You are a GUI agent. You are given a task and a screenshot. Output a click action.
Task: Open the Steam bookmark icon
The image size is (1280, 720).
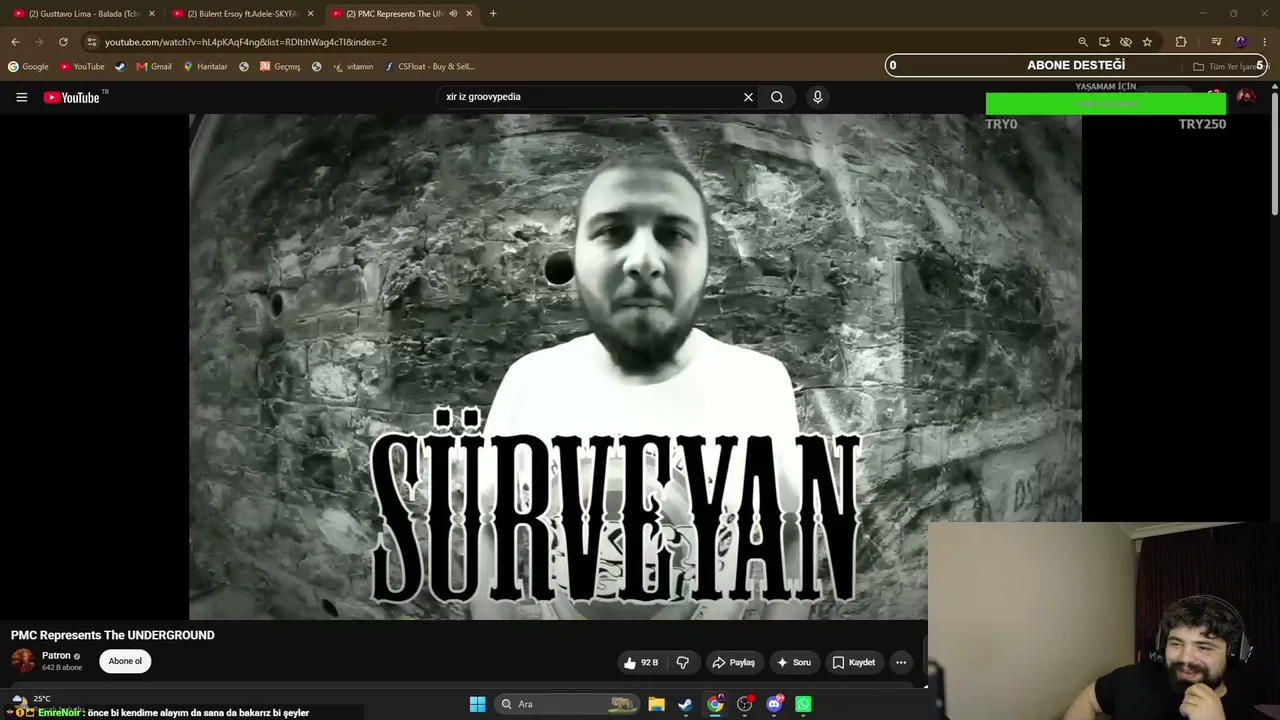pos(120,67)
